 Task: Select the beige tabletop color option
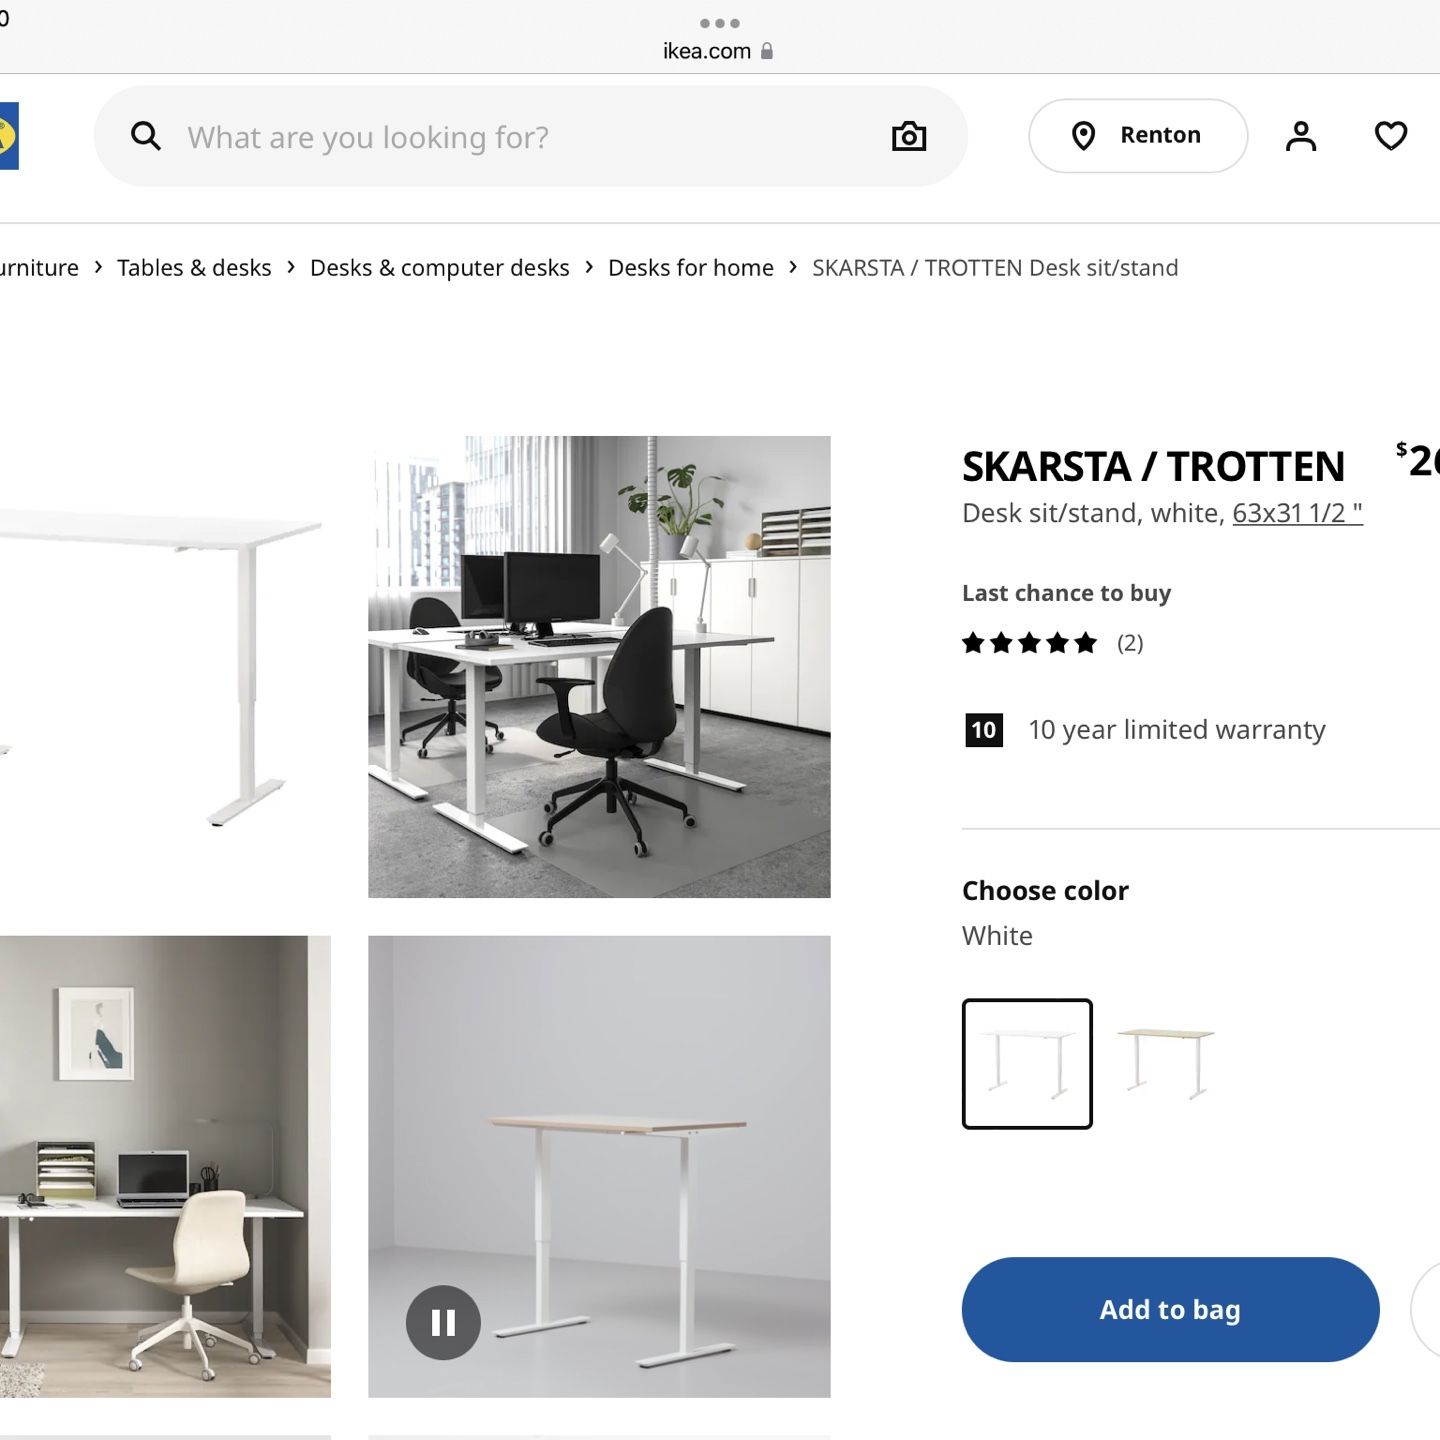click(x=1165, y=1064)
